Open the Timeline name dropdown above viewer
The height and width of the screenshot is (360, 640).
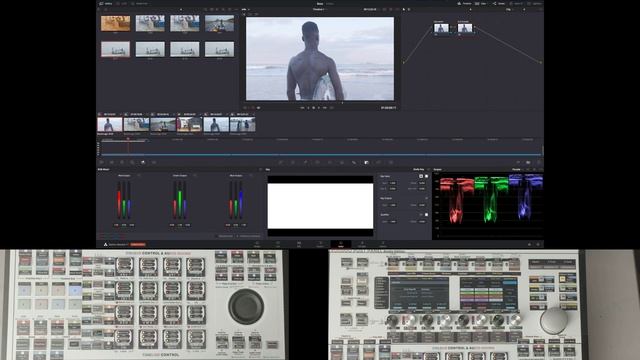pos(319,9)
